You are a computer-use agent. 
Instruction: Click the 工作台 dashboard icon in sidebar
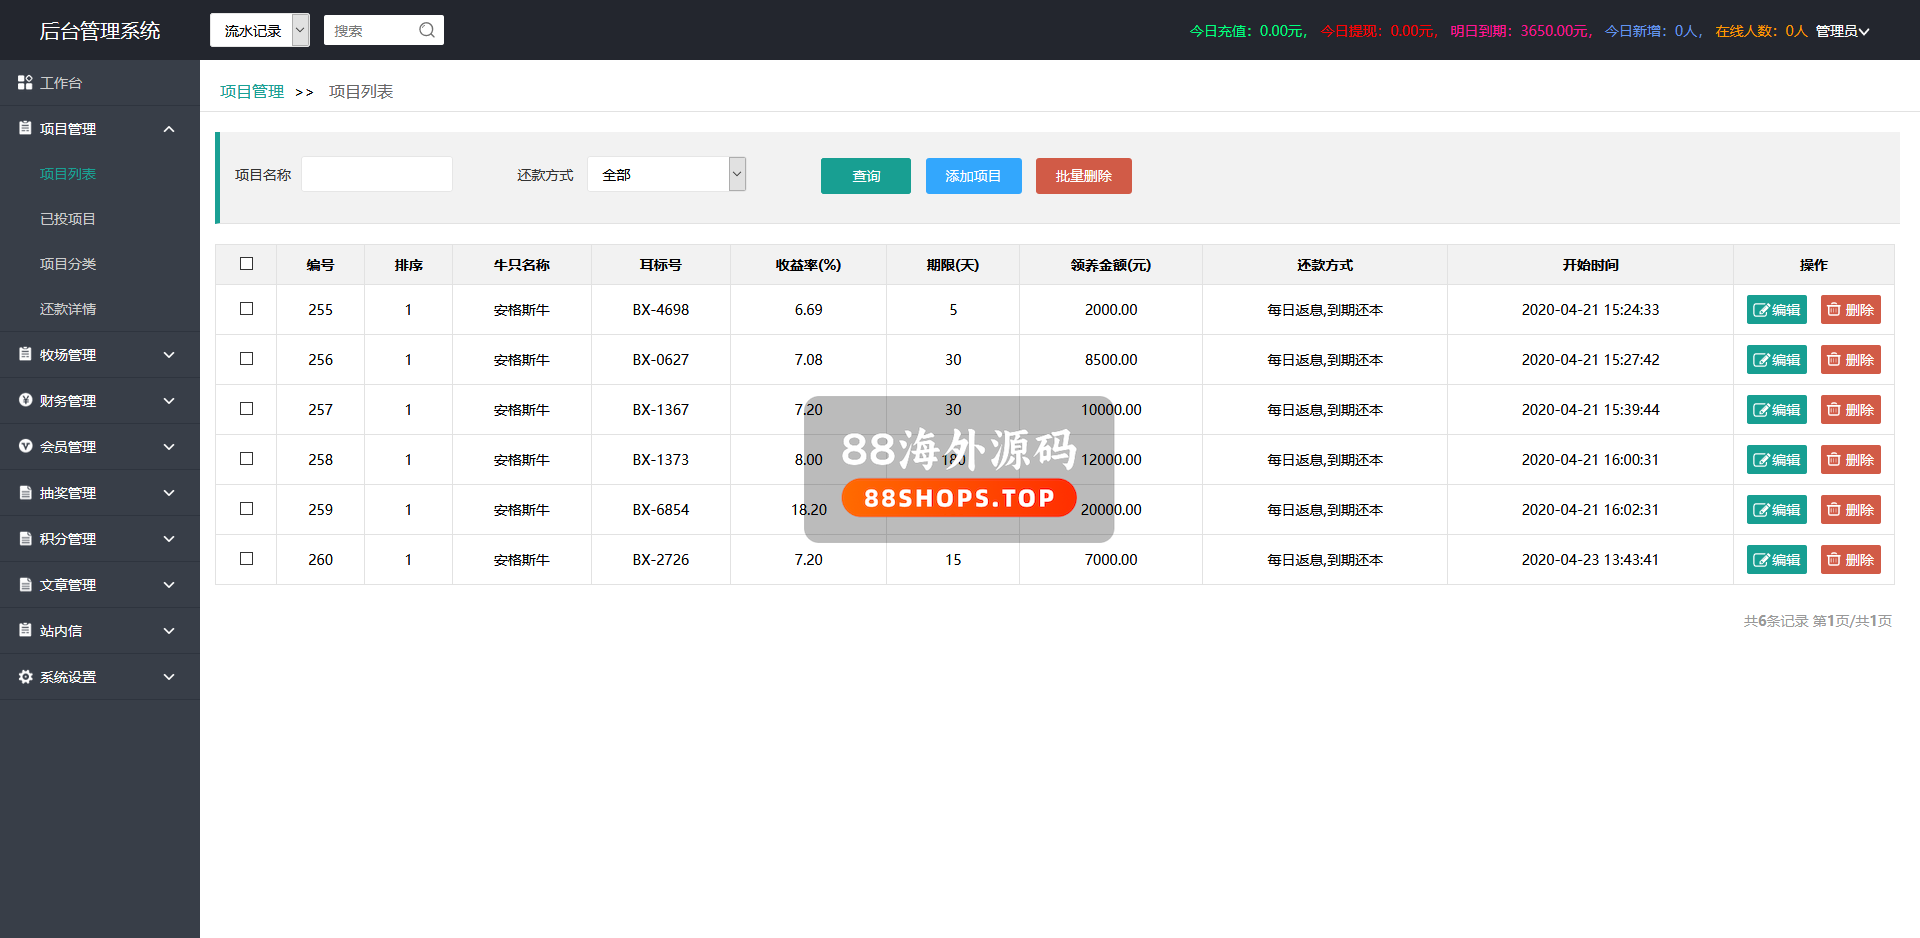click(25, 82)
